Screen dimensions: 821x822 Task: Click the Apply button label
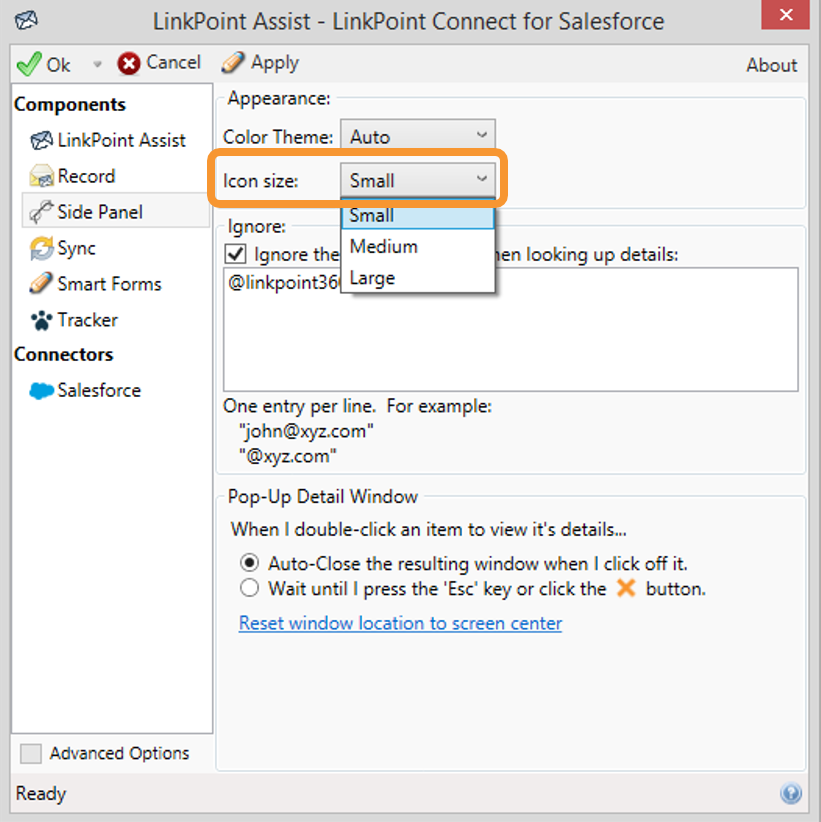point(275,63)
